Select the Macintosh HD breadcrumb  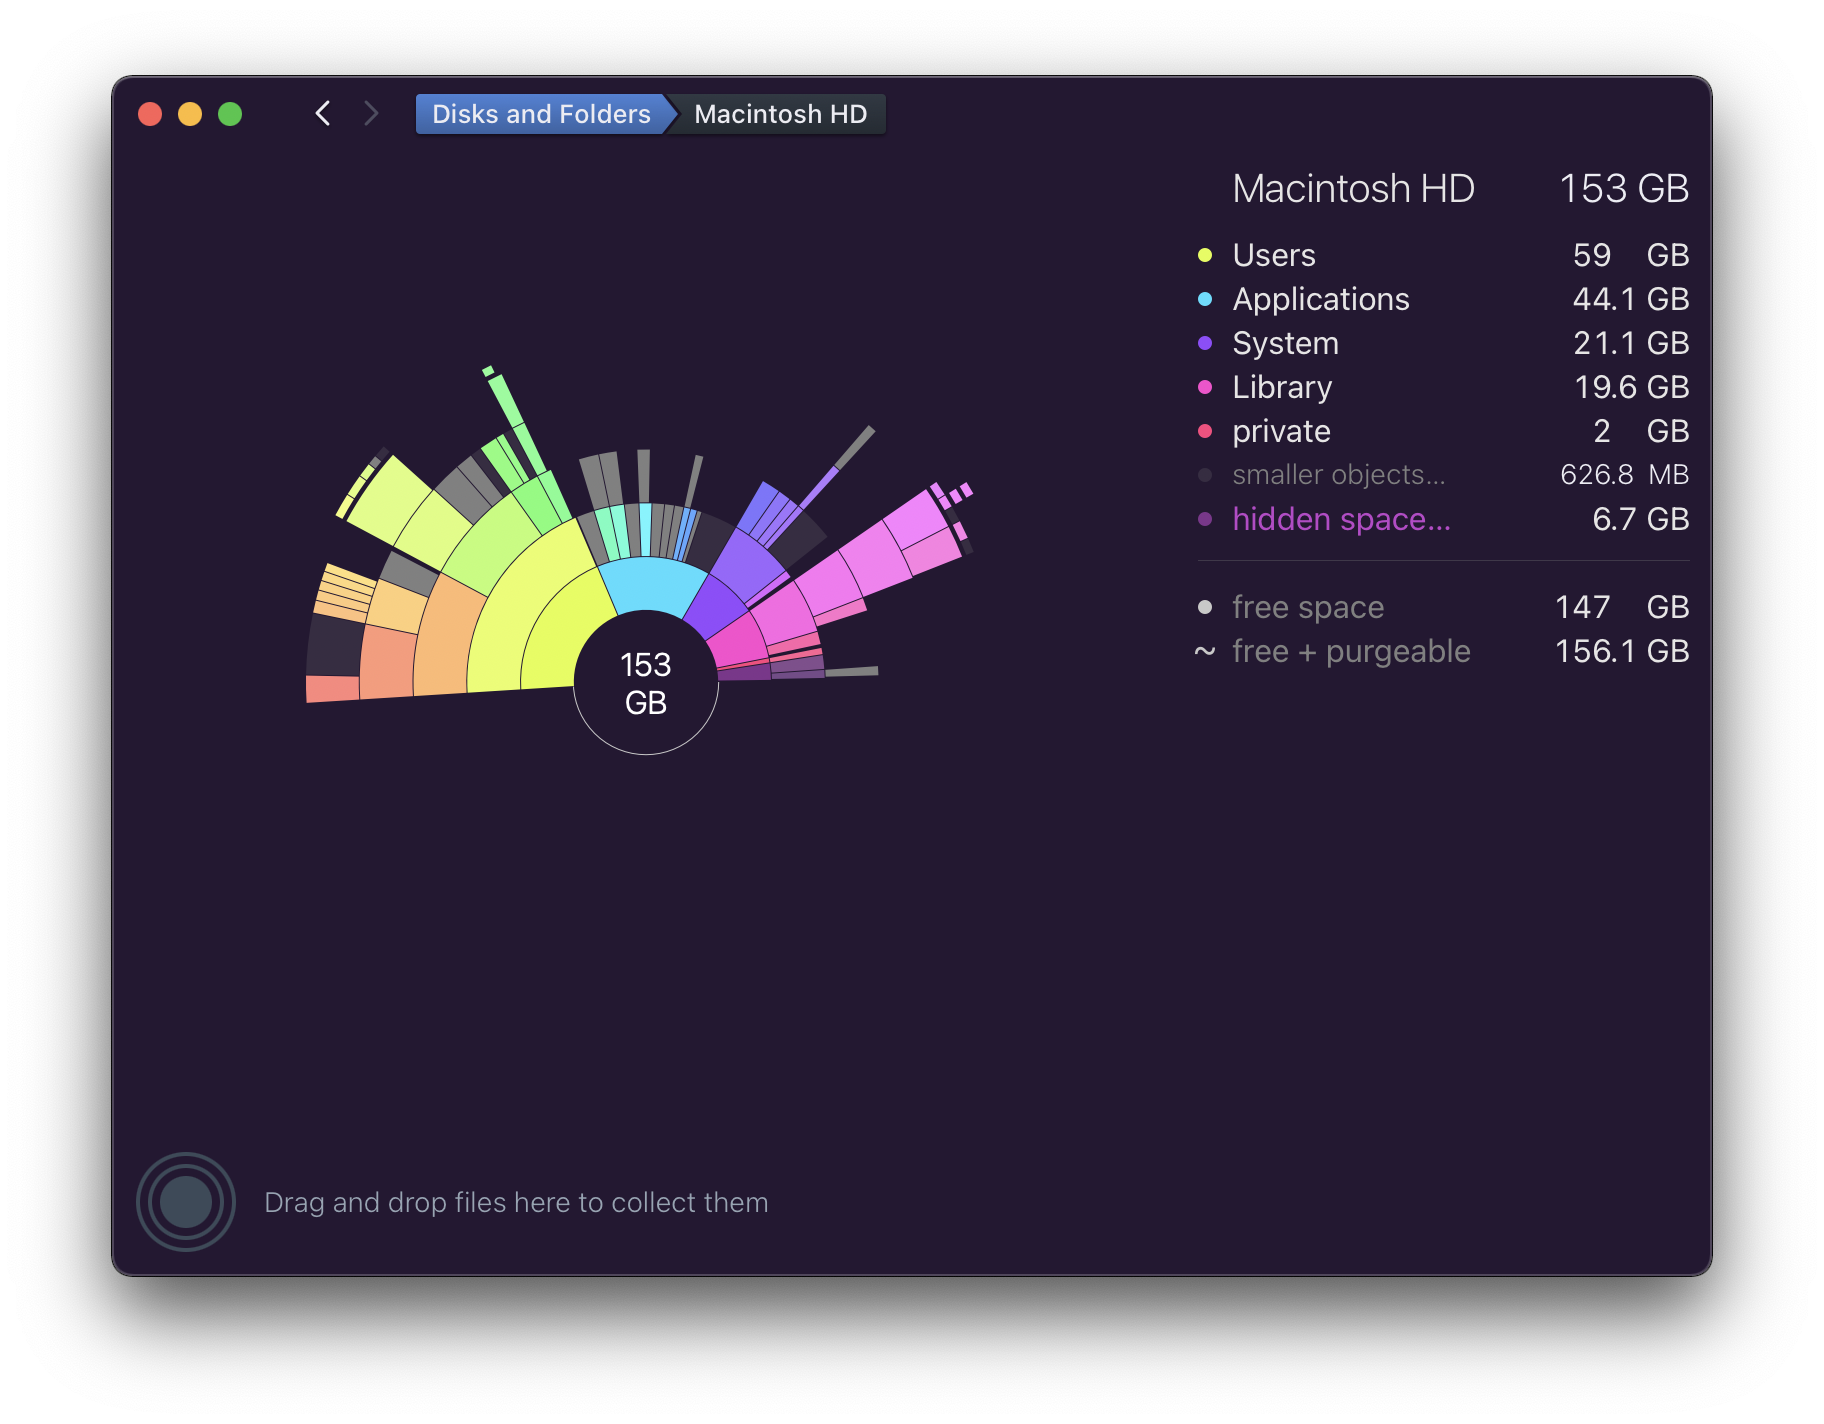coord(780,114)
